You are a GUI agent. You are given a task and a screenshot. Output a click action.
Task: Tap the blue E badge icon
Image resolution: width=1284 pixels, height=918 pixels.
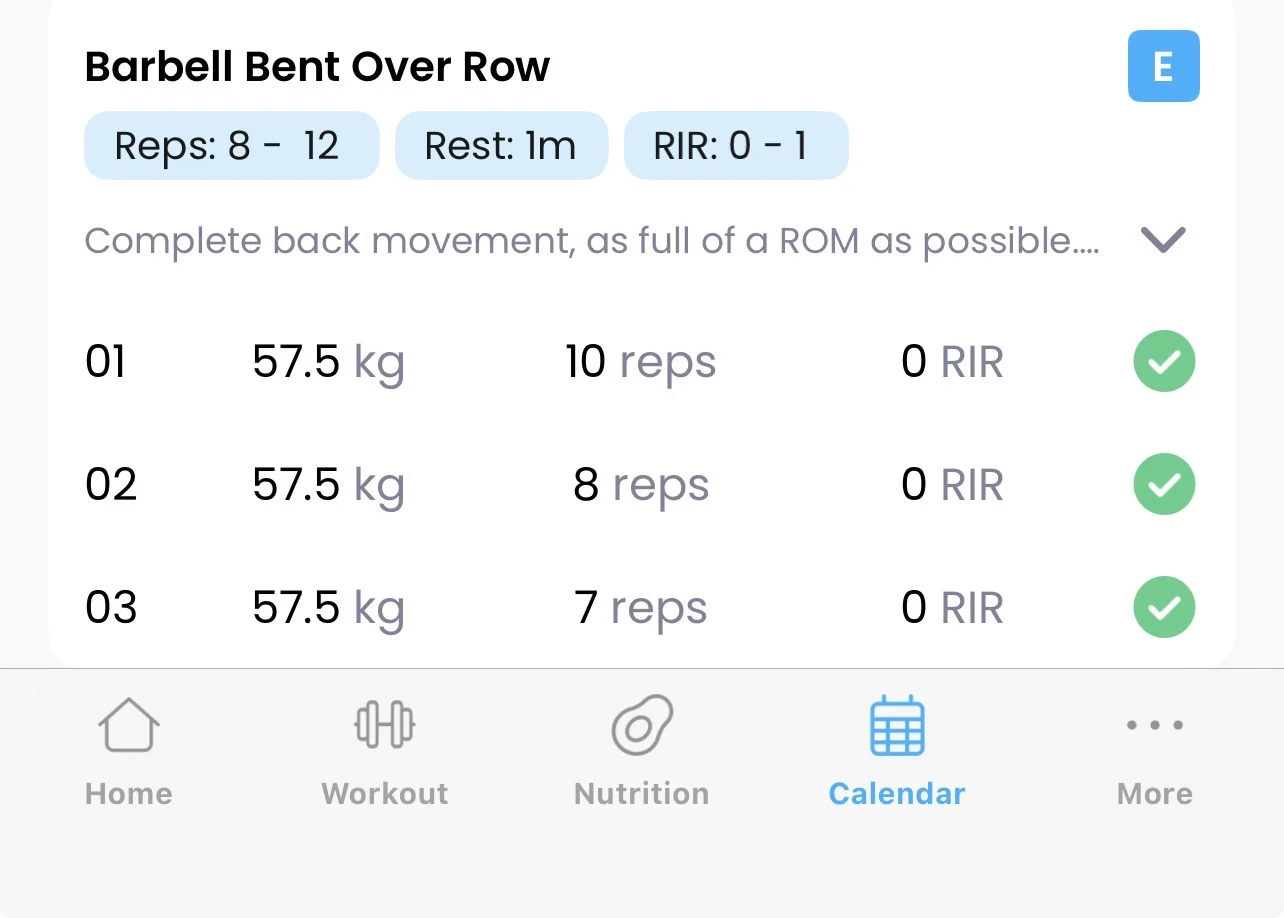1163,66
